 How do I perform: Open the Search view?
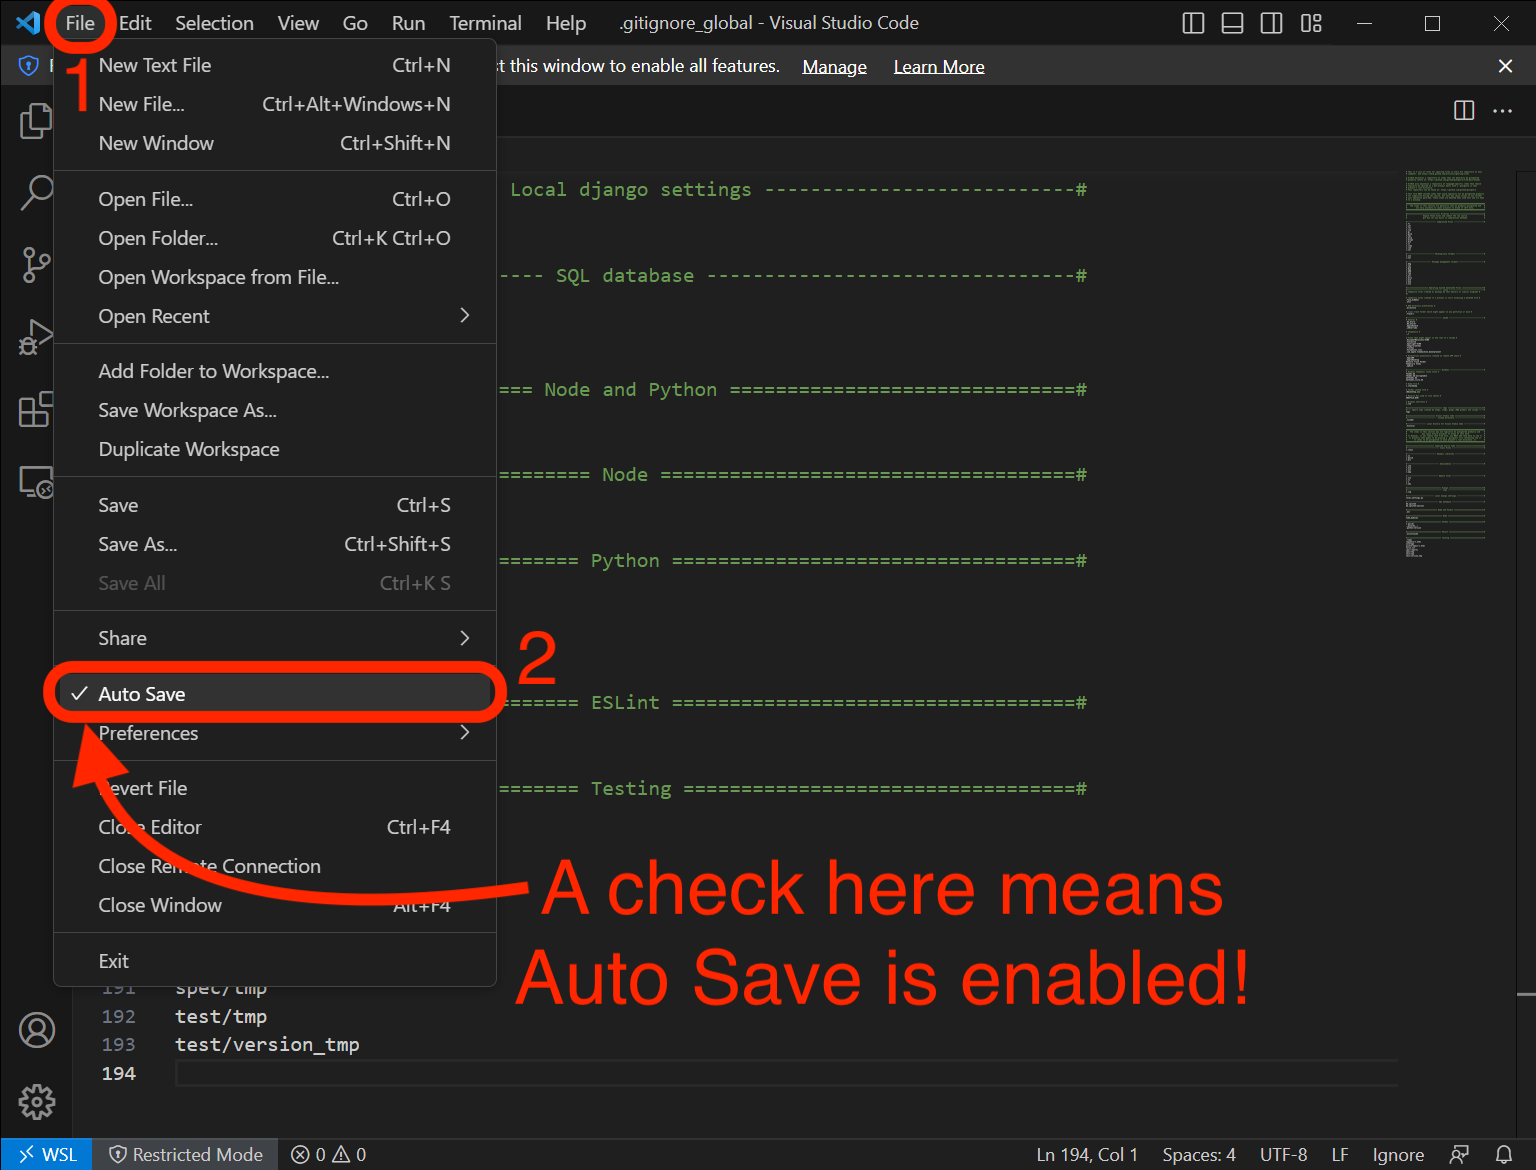point(37,193)
